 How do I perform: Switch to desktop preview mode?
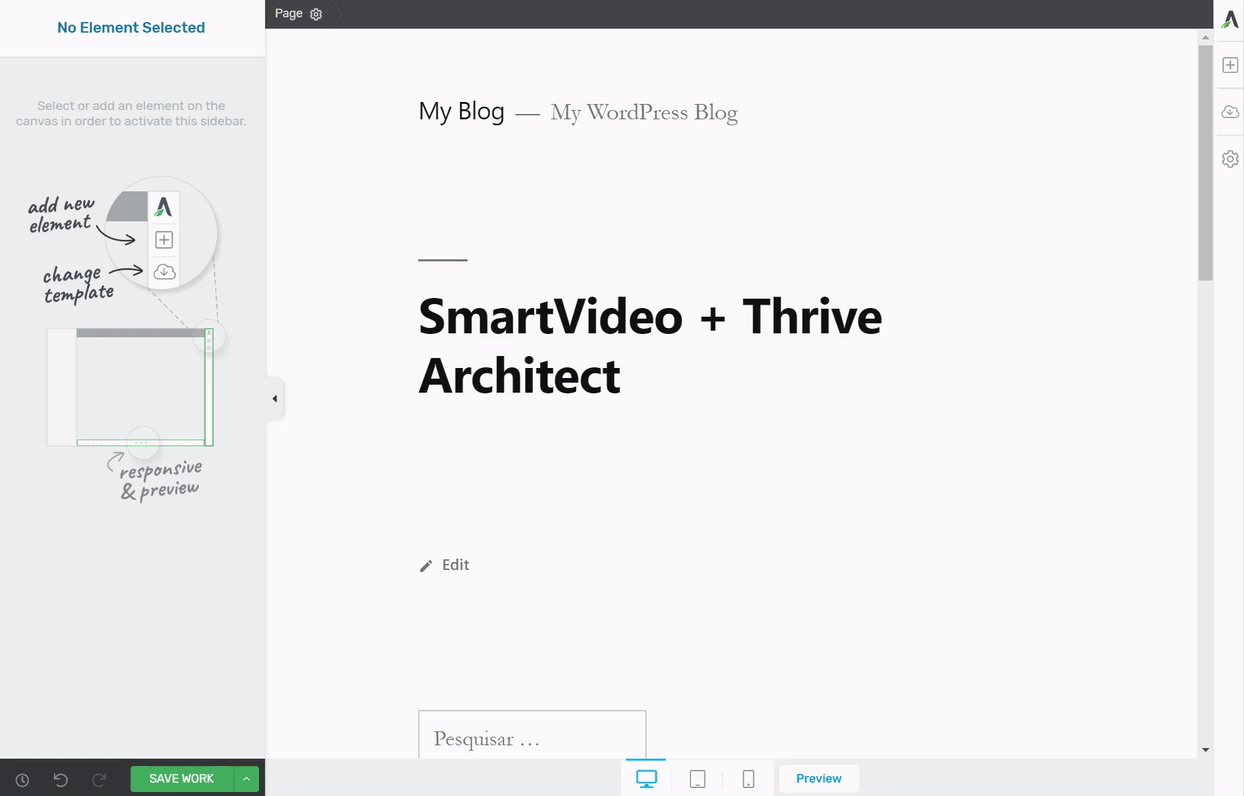[646, 778]
